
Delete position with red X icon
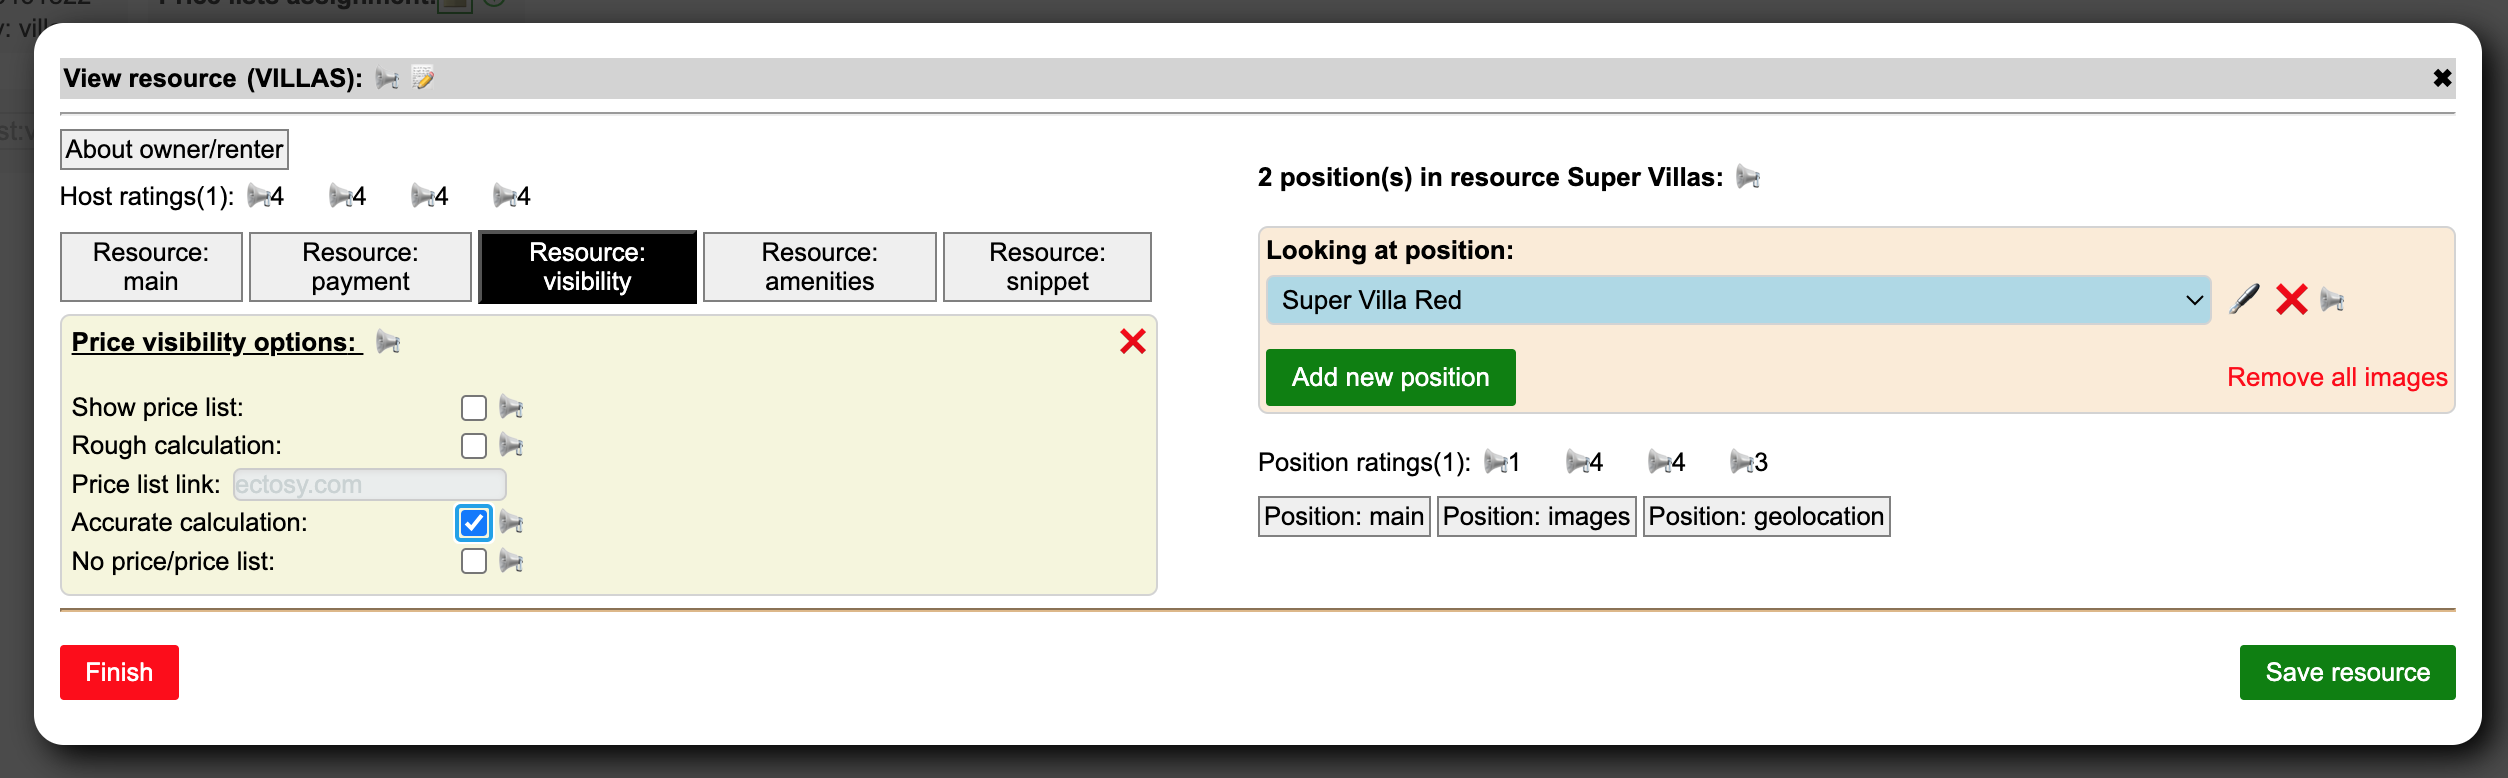(2291, 299)
